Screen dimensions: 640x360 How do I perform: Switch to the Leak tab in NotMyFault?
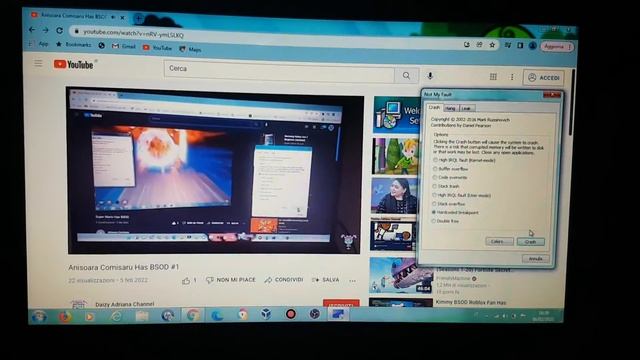pos(467,109)
